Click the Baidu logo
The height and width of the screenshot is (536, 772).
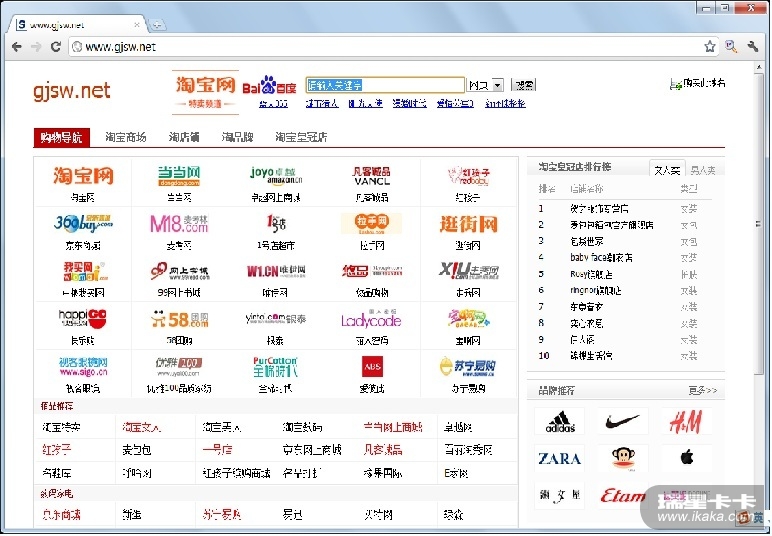[x=269, y=86]
